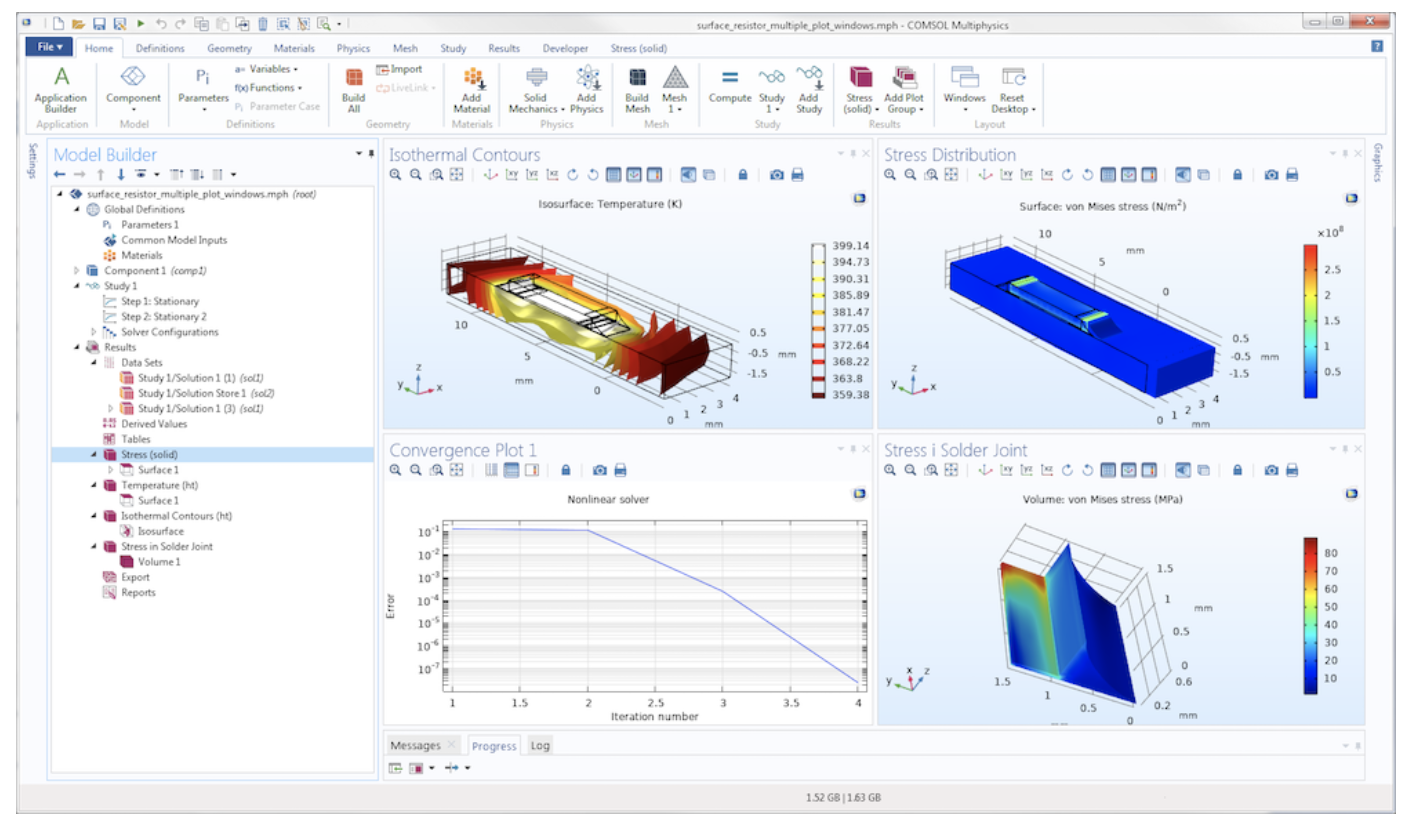Screen dimensions: 1420x818
Task: Switch to the Log tab
Action: click(540, 746)
